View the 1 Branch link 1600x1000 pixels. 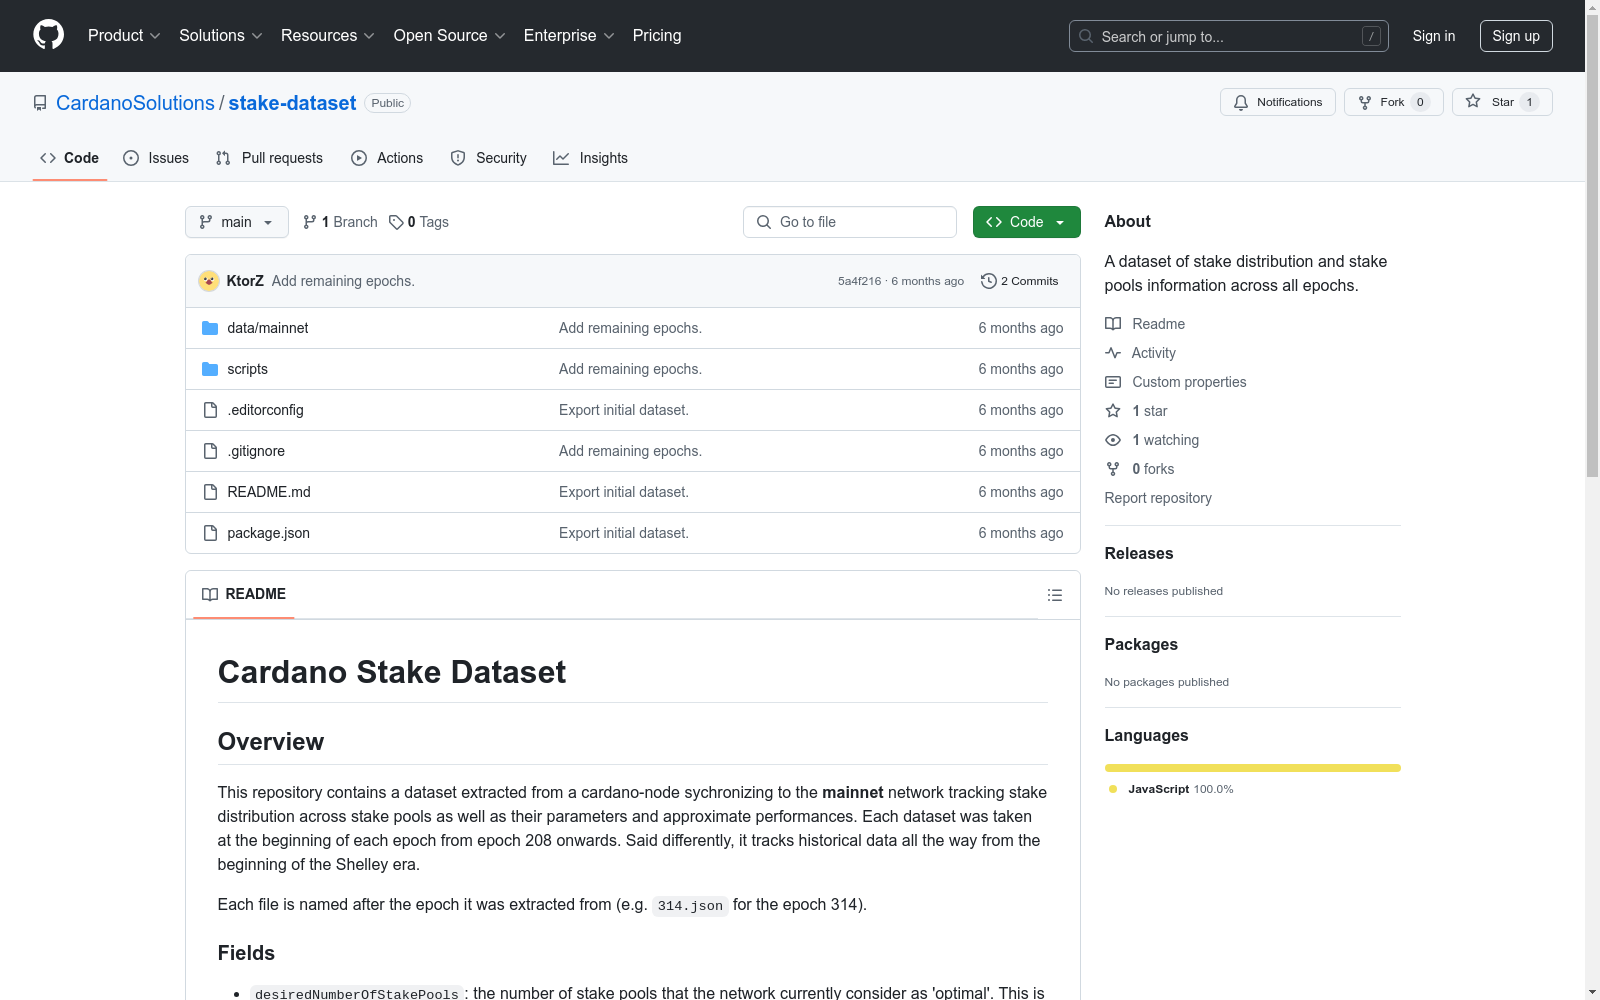pyautogui.click(x=340, y=222)
